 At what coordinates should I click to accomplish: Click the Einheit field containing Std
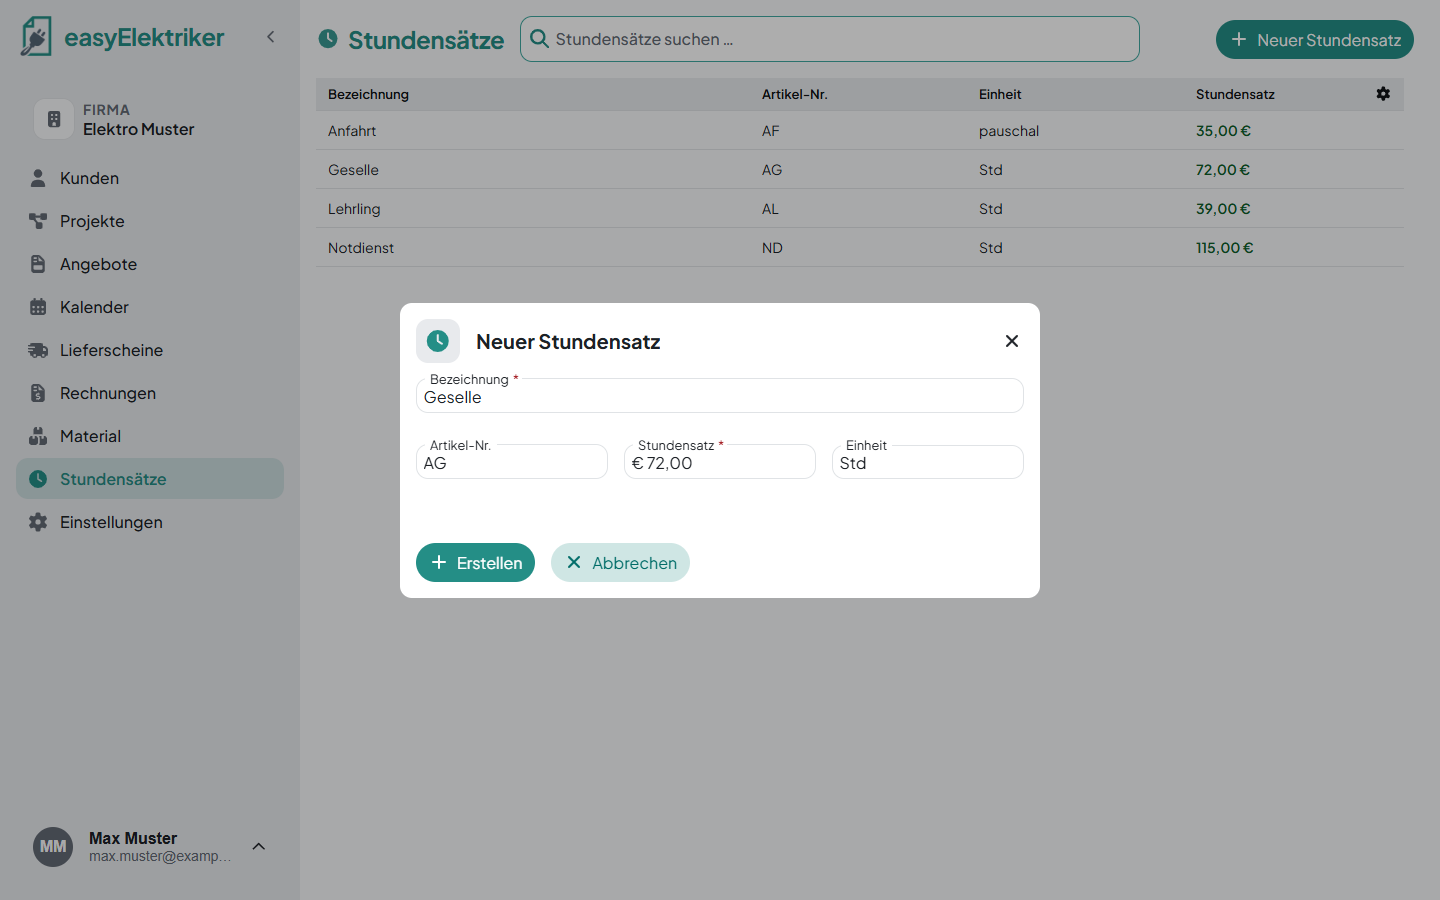[928, 462]
